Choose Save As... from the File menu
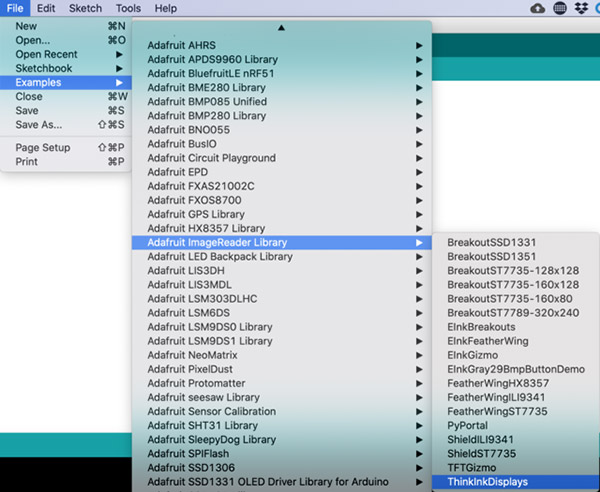The width and height of the screenshot is (600, 492). (x=66, y=125)
